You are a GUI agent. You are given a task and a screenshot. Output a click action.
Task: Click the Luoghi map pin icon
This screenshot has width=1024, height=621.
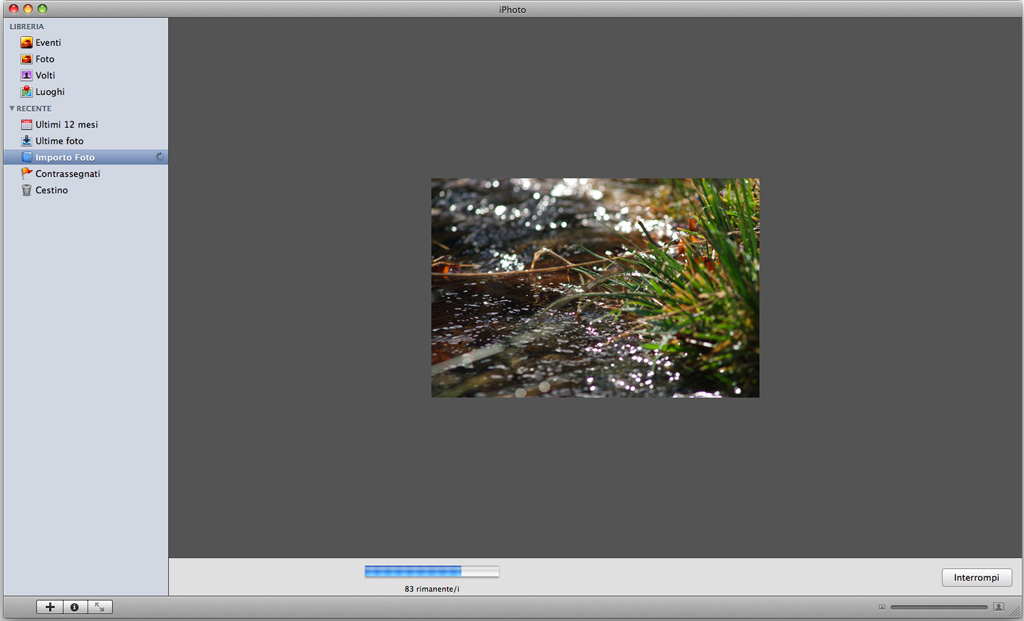click(26, 91)
